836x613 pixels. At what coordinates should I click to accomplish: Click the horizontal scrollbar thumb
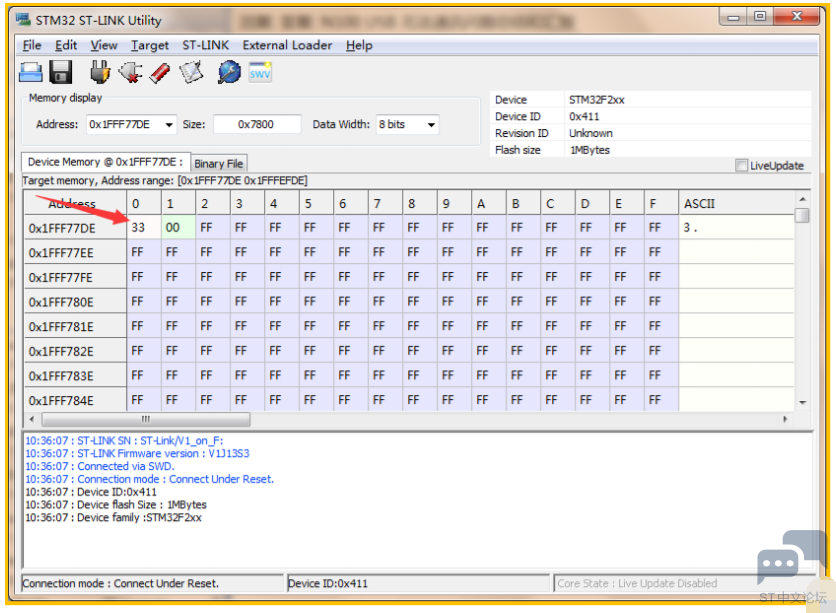(146, 420)
